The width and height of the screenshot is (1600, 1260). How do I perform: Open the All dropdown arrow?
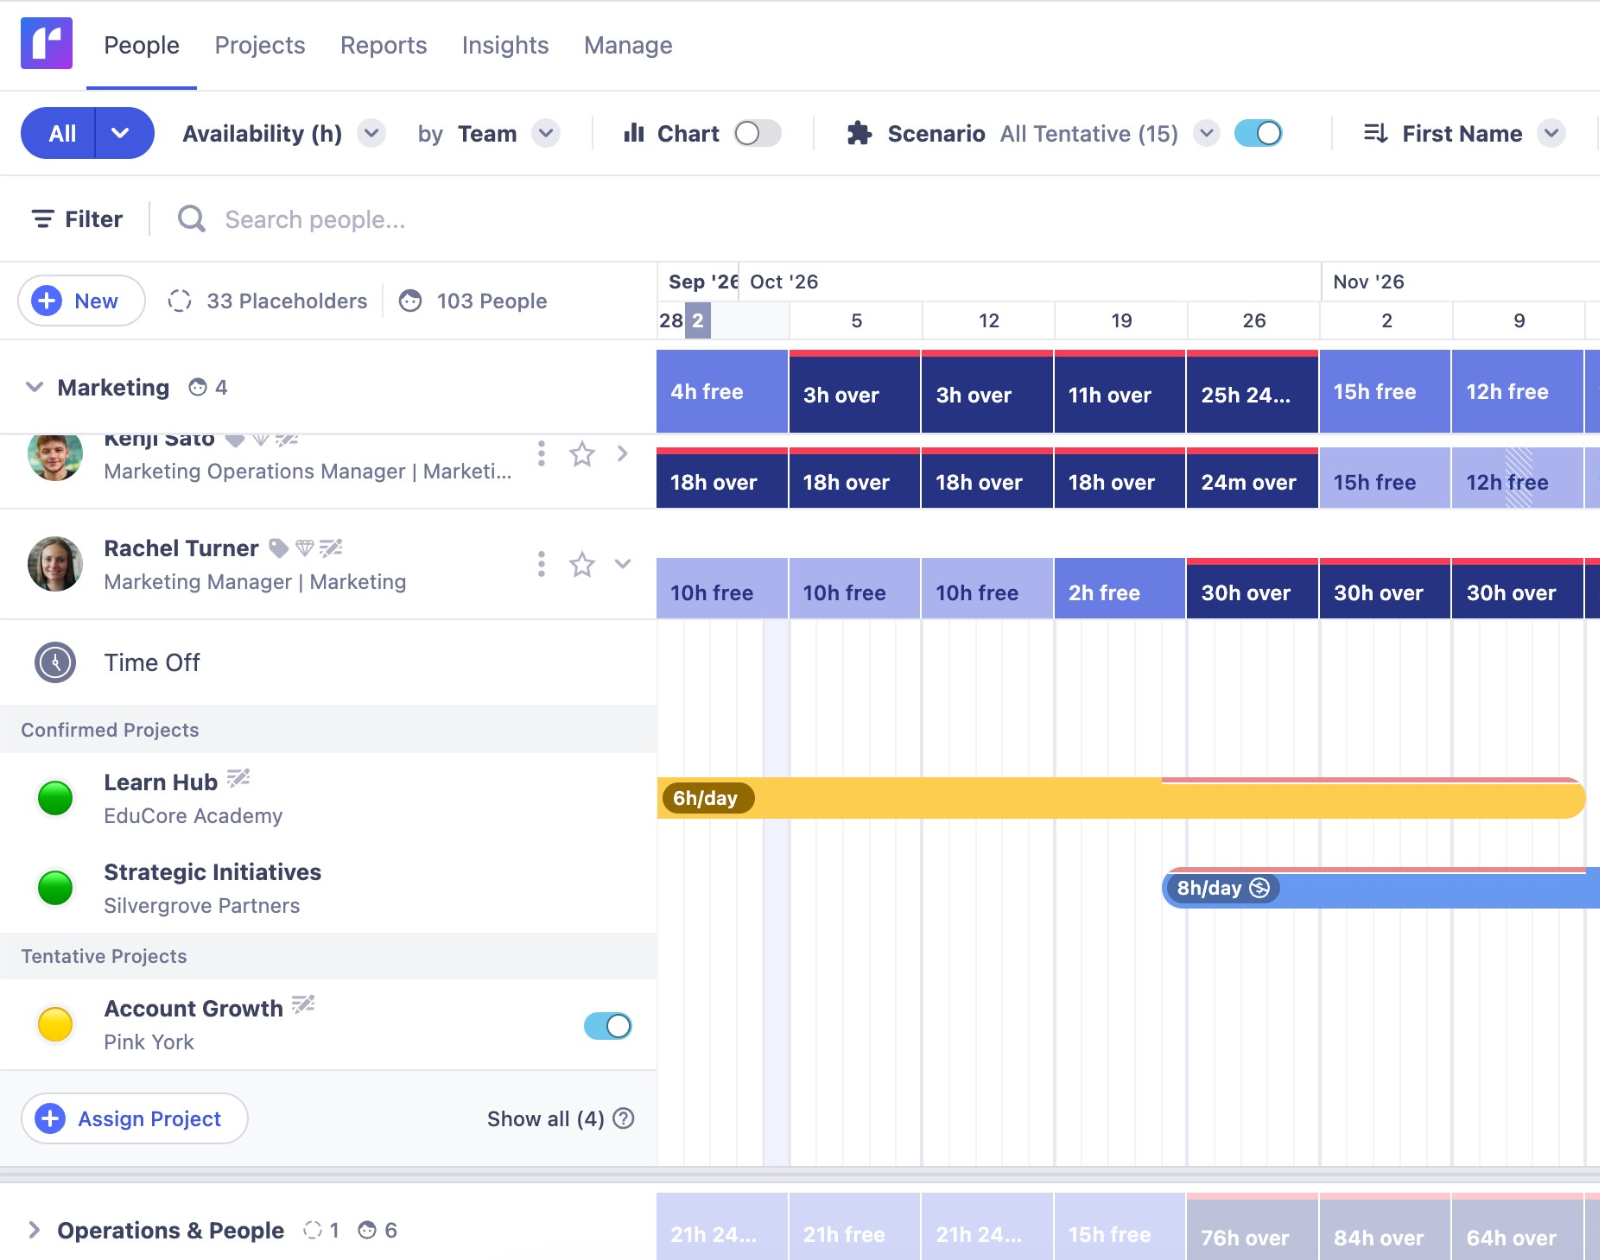point(121,133)
